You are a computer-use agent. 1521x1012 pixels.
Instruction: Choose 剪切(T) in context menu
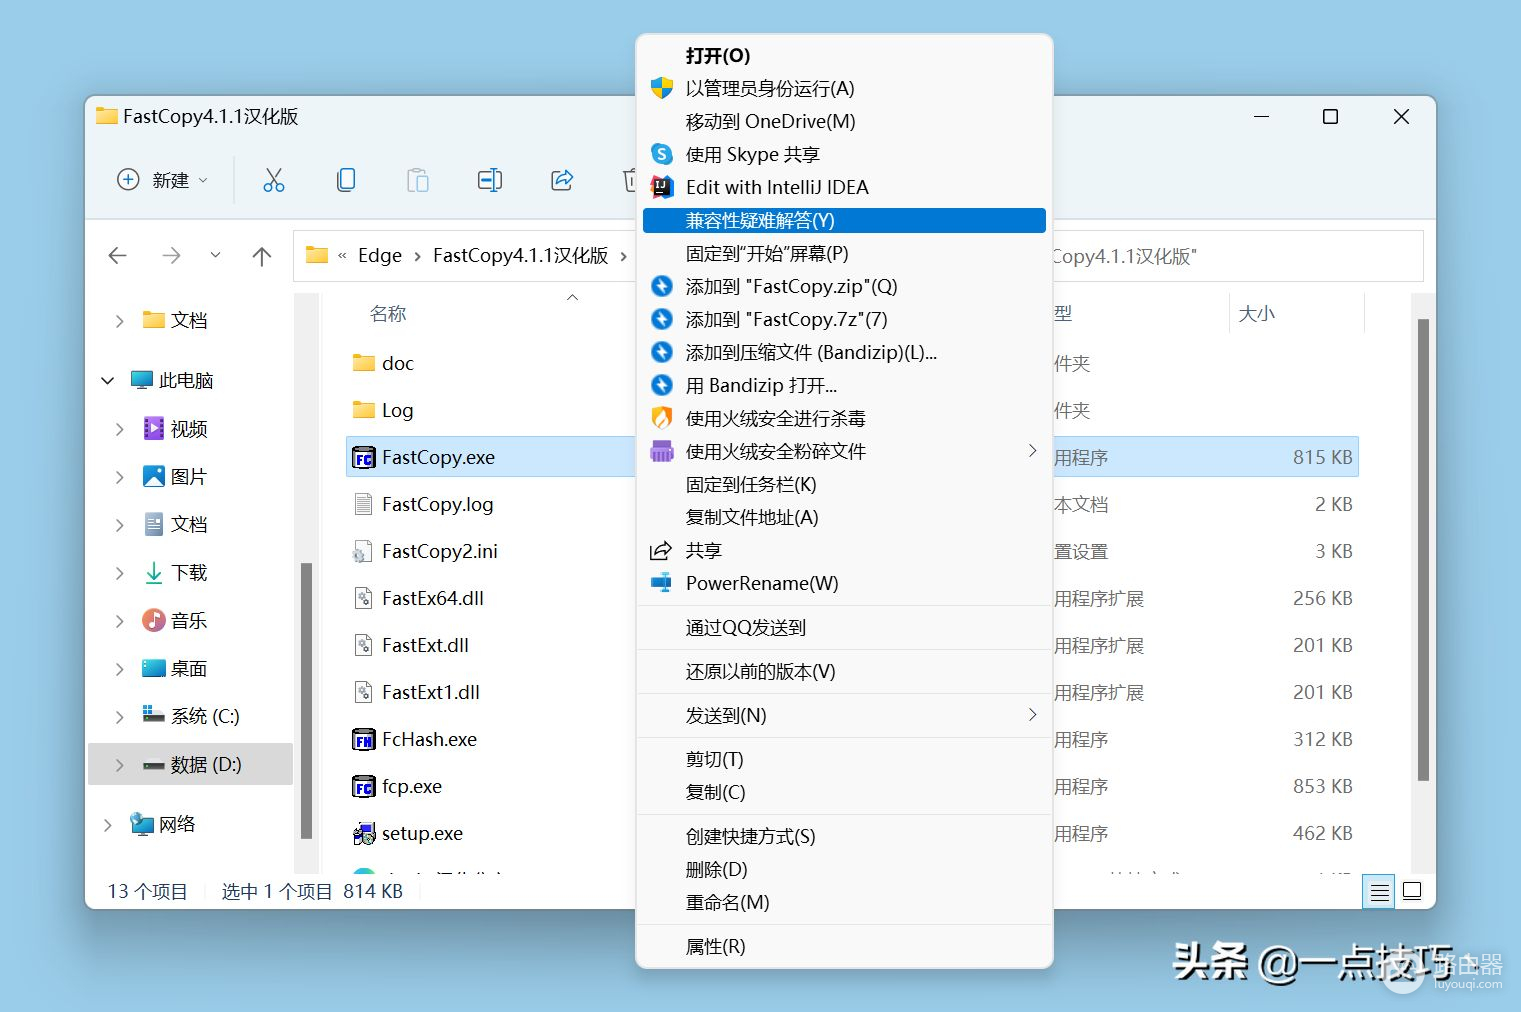844,760
